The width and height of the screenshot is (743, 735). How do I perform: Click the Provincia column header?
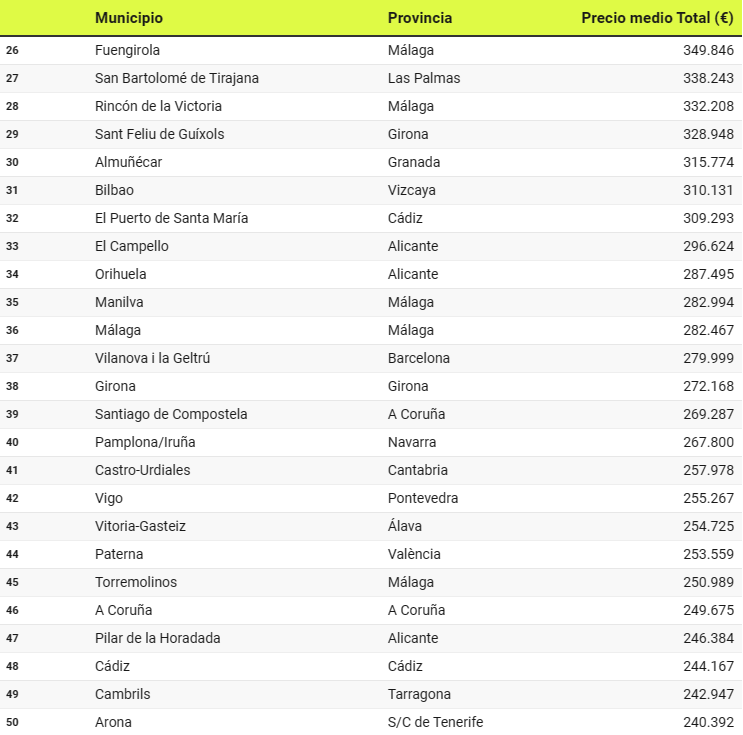pyautogui.click(x=420, y=18)
